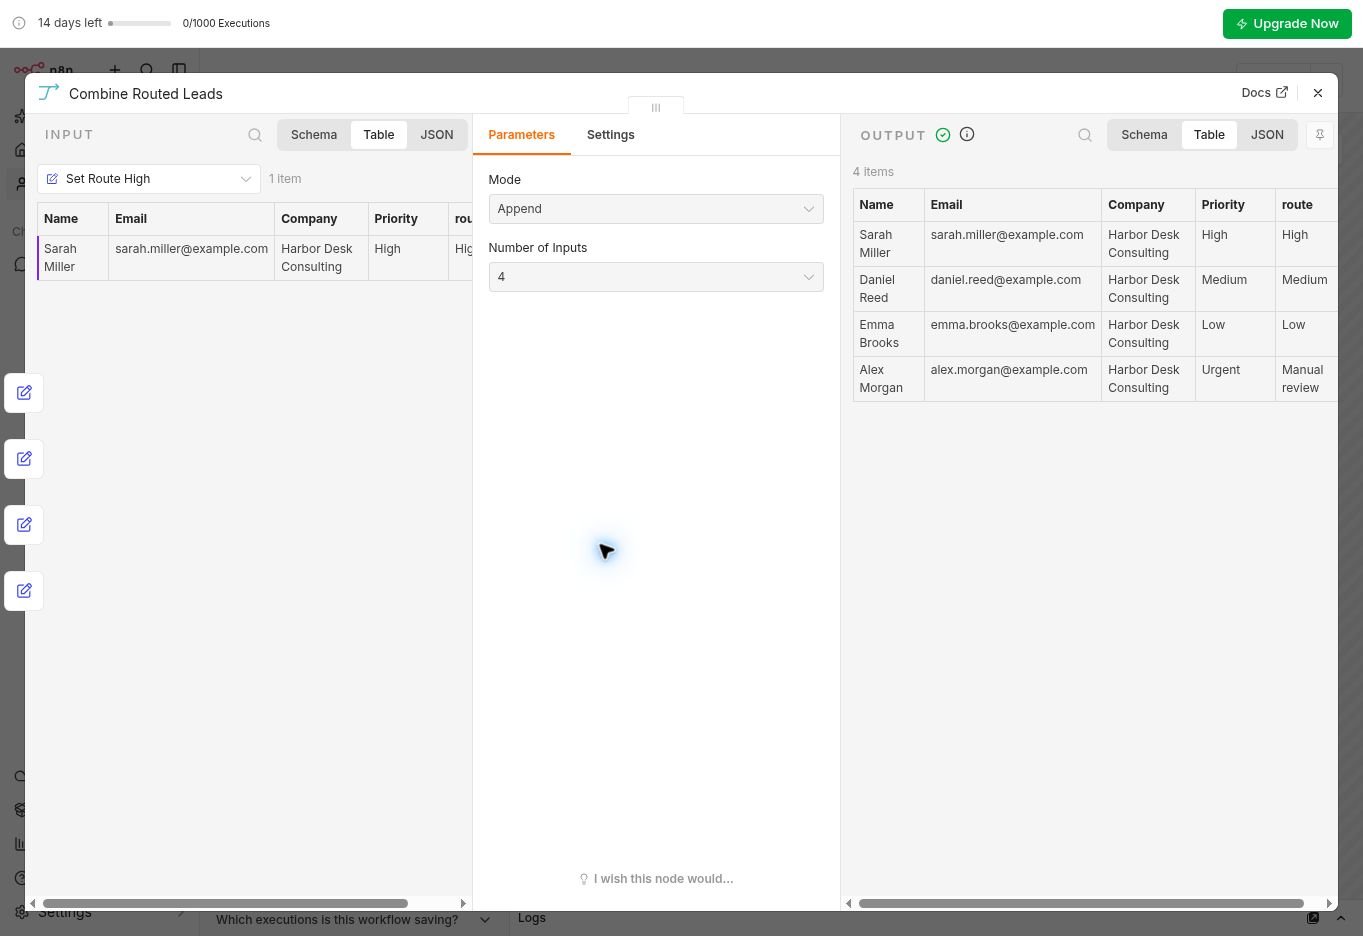
Task: Open the Docs link
Action: 1264,93
